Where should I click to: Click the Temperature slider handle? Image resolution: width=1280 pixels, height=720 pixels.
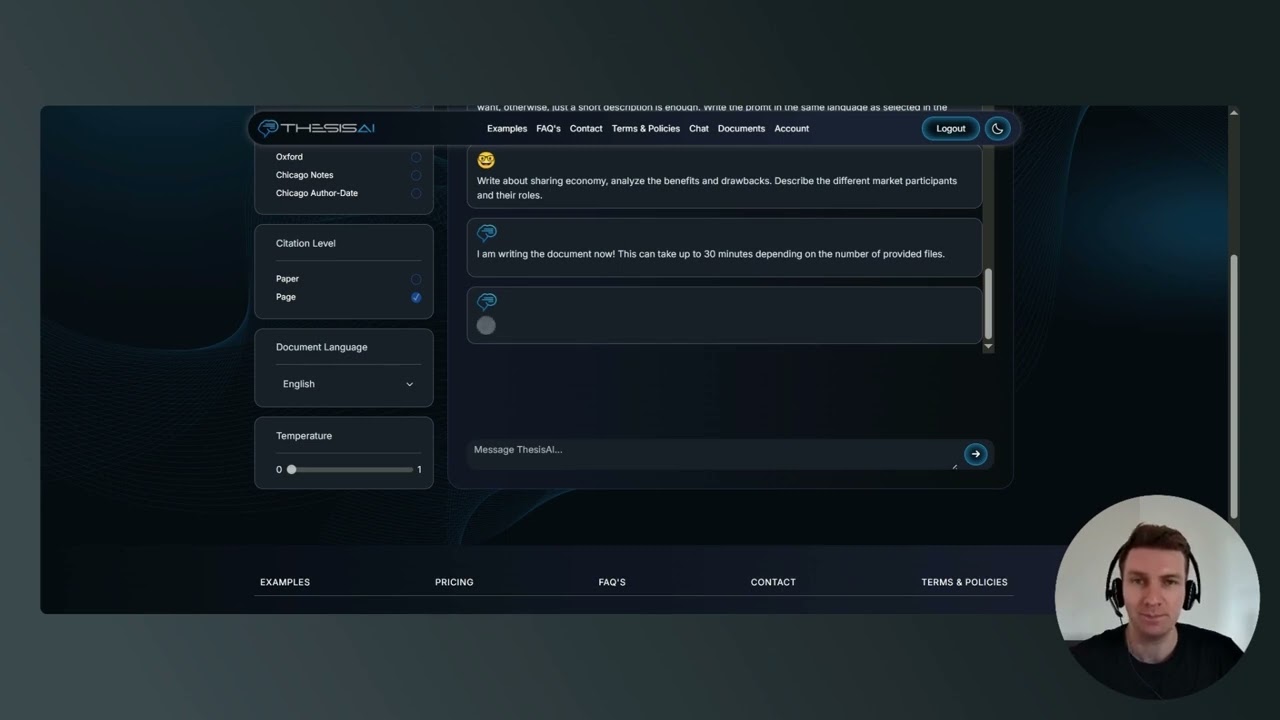point(291,469)
